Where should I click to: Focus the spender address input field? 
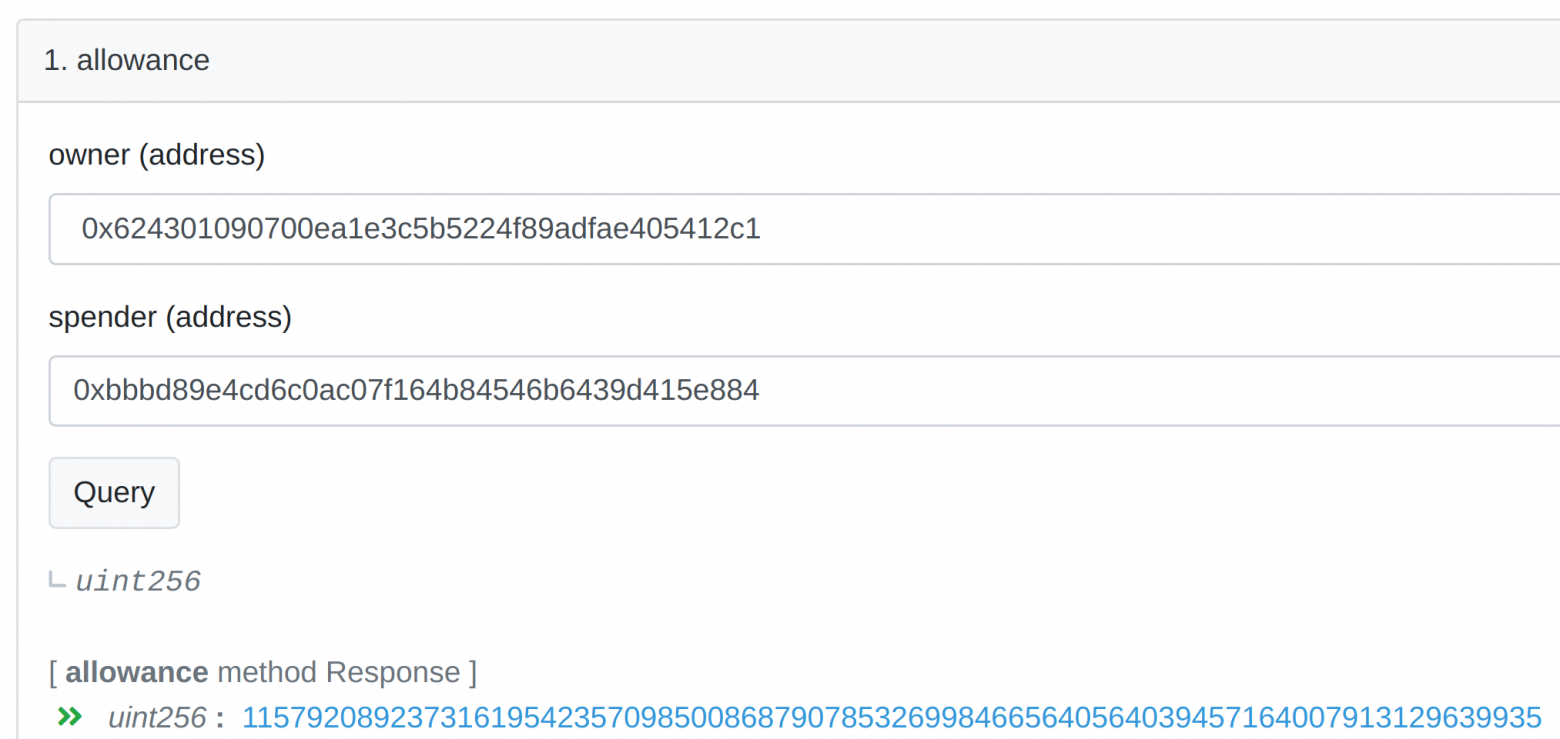800,390
